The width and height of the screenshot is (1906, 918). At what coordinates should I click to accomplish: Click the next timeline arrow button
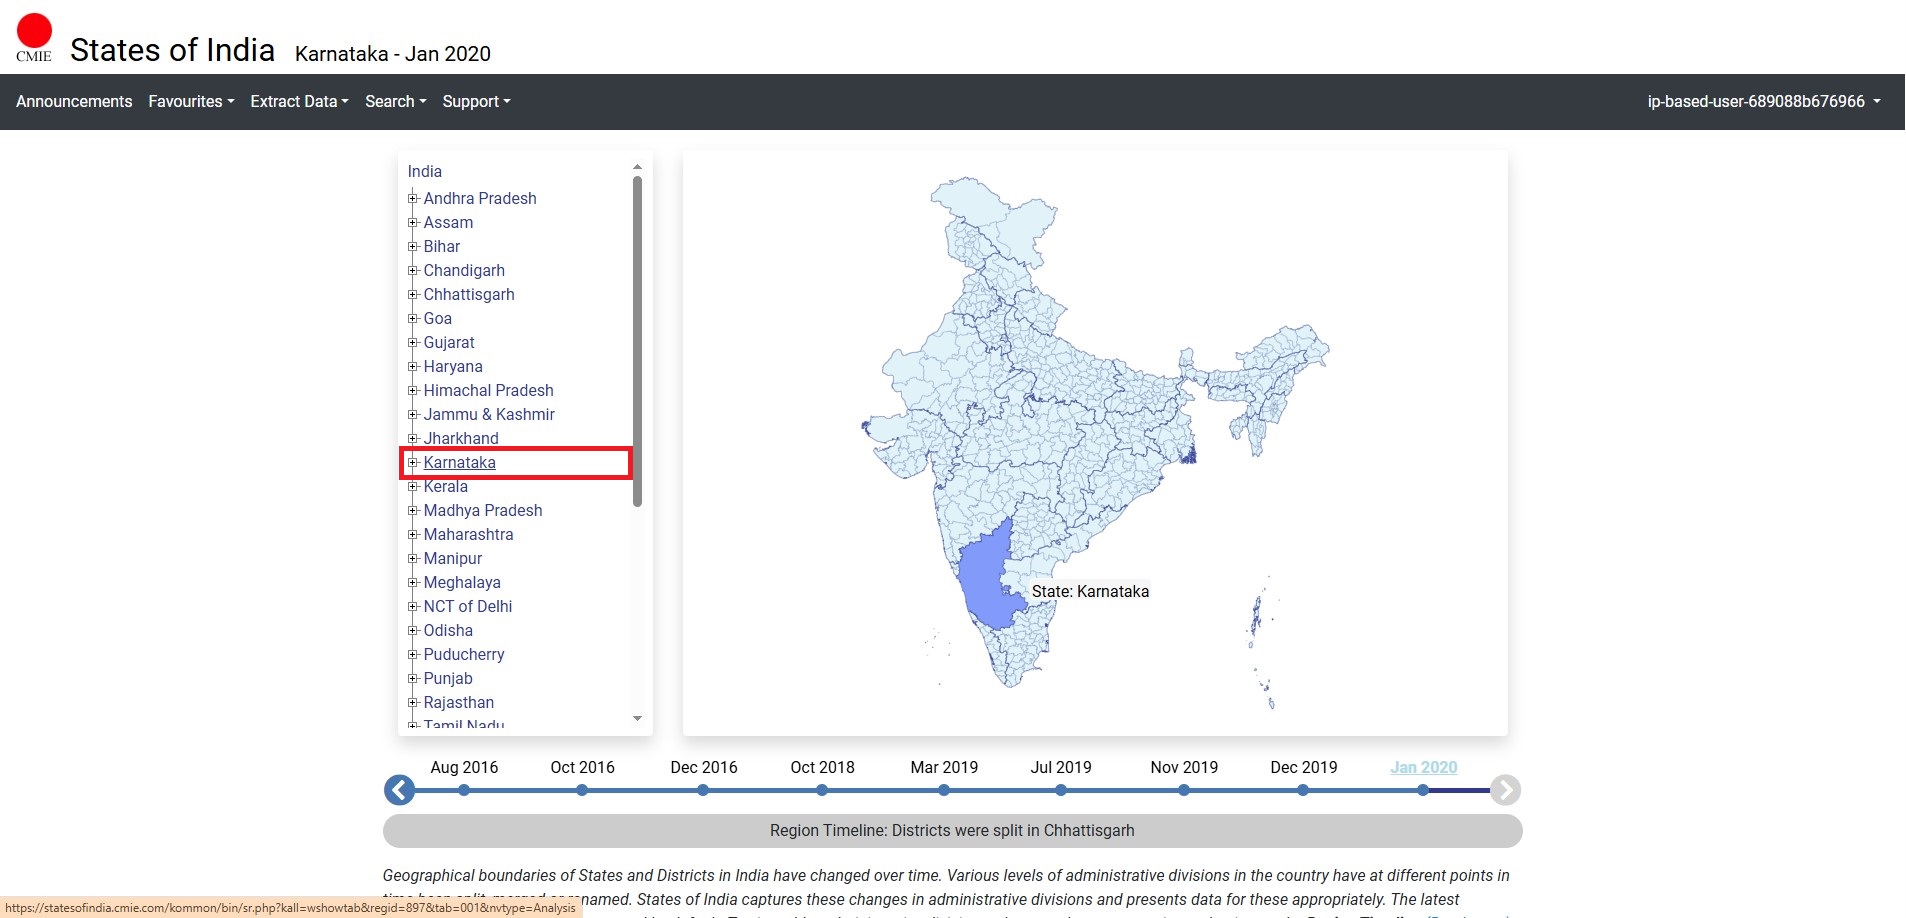[x=1505, y=790]
